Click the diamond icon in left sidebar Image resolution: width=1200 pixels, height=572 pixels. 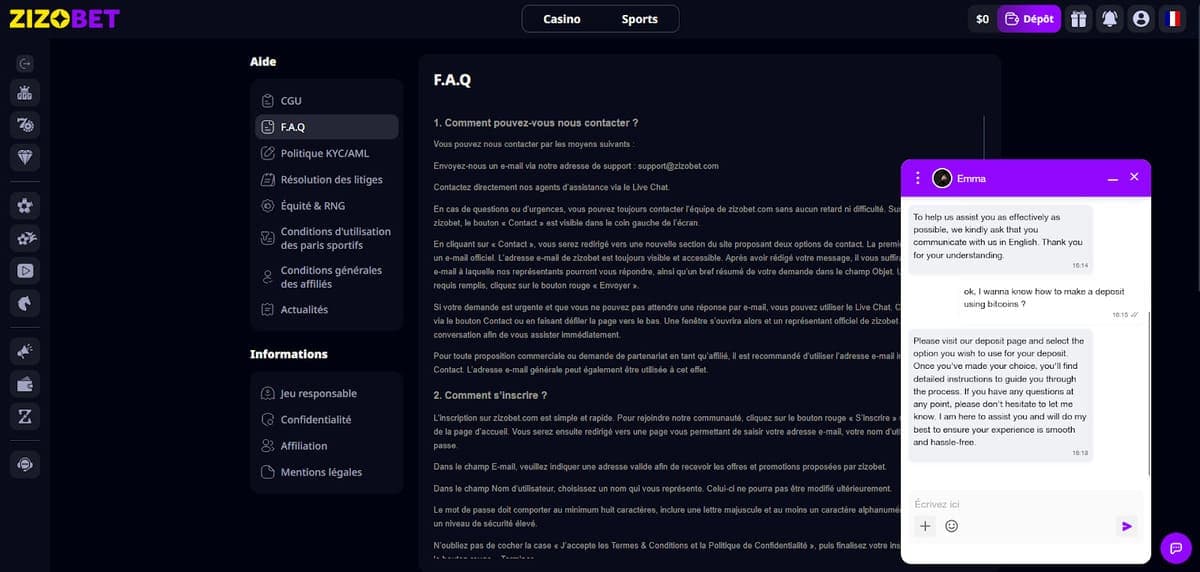pyautogui.click(x=25, y=157)
